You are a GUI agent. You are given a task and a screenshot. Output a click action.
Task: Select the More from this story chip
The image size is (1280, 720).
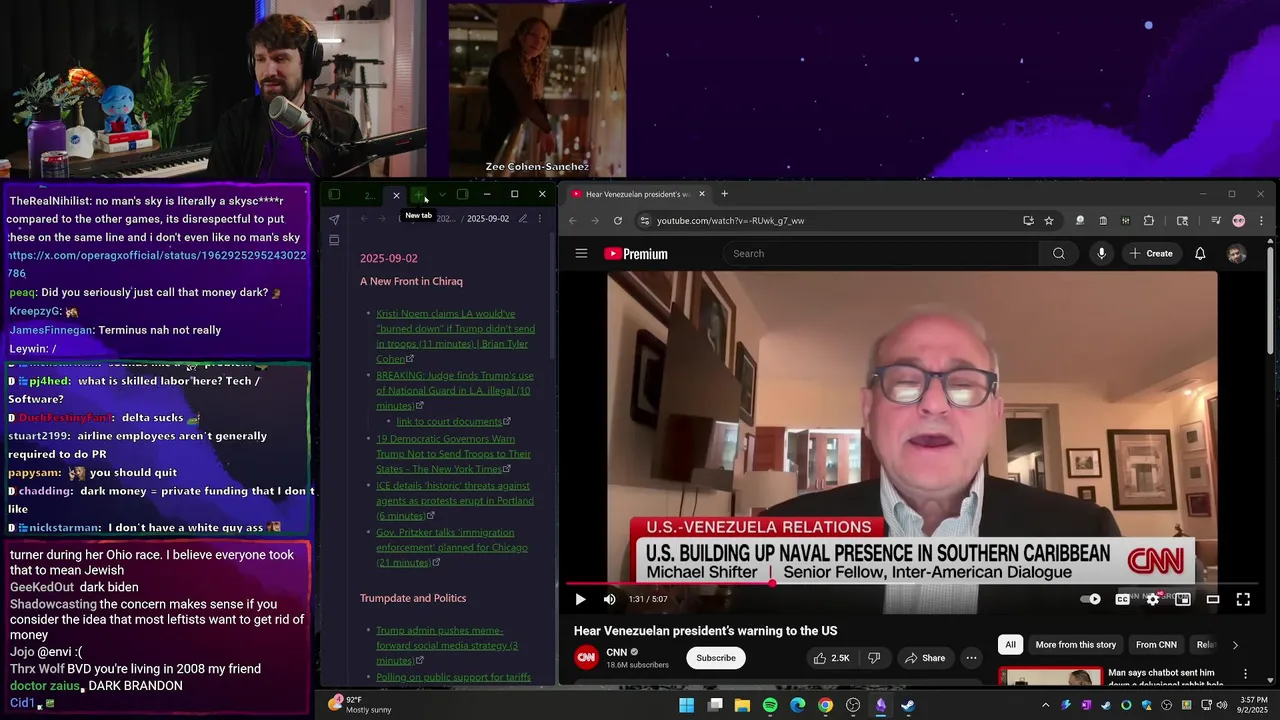[1076, 645]
